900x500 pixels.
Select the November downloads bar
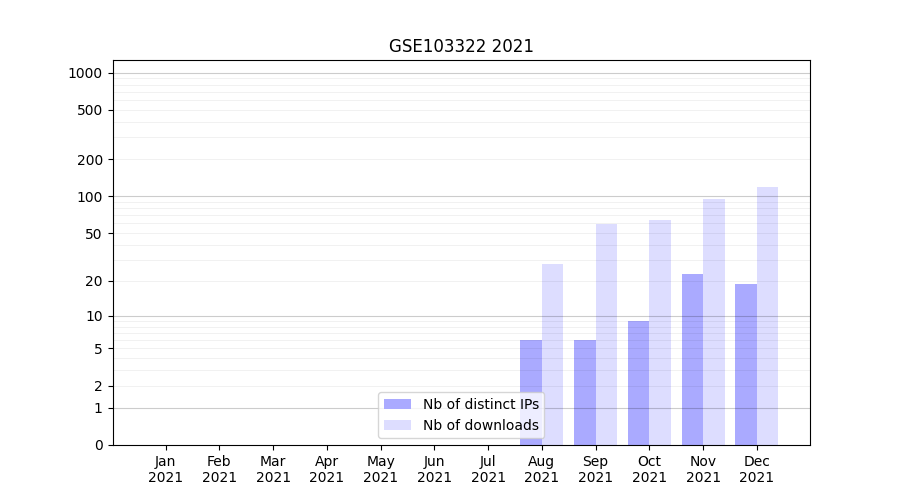[x=714, y=322]
